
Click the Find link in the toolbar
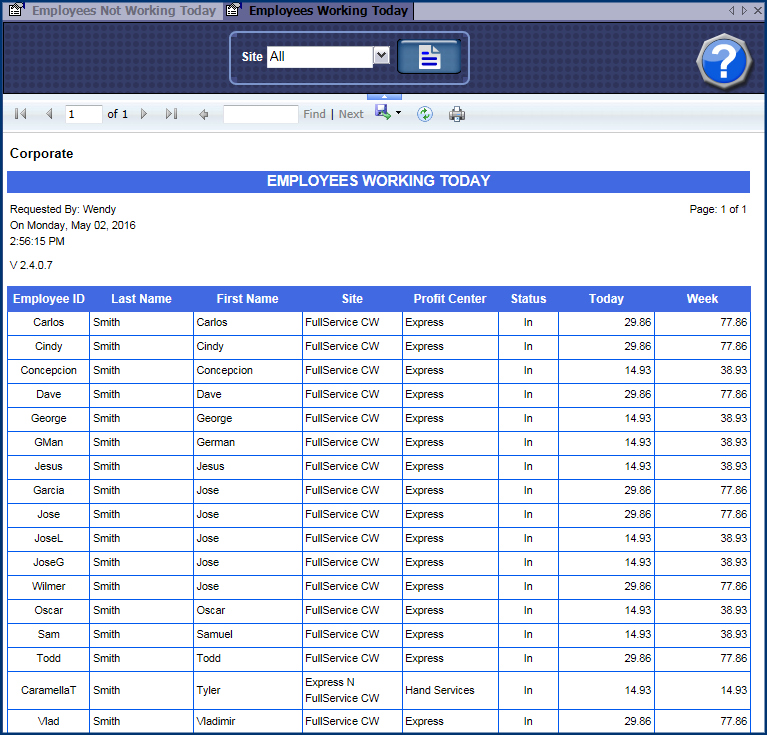(x=314, y=115)
